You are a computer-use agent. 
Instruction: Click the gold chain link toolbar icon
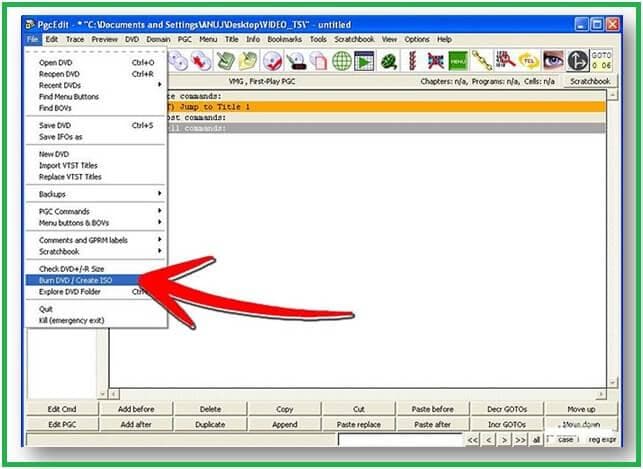(x=482, y=61)
